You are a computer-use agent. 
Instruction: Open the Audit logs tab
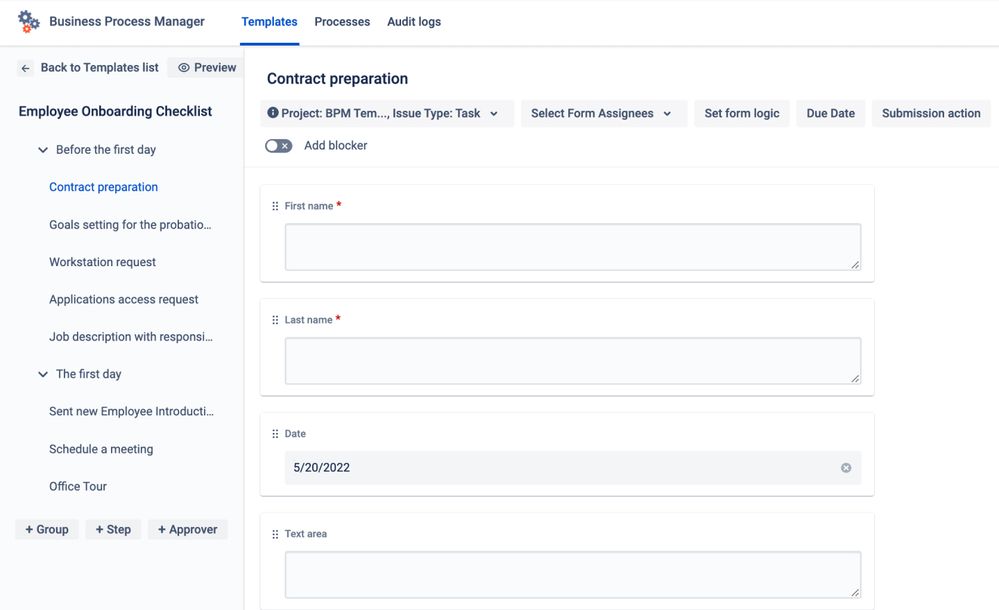414,22
